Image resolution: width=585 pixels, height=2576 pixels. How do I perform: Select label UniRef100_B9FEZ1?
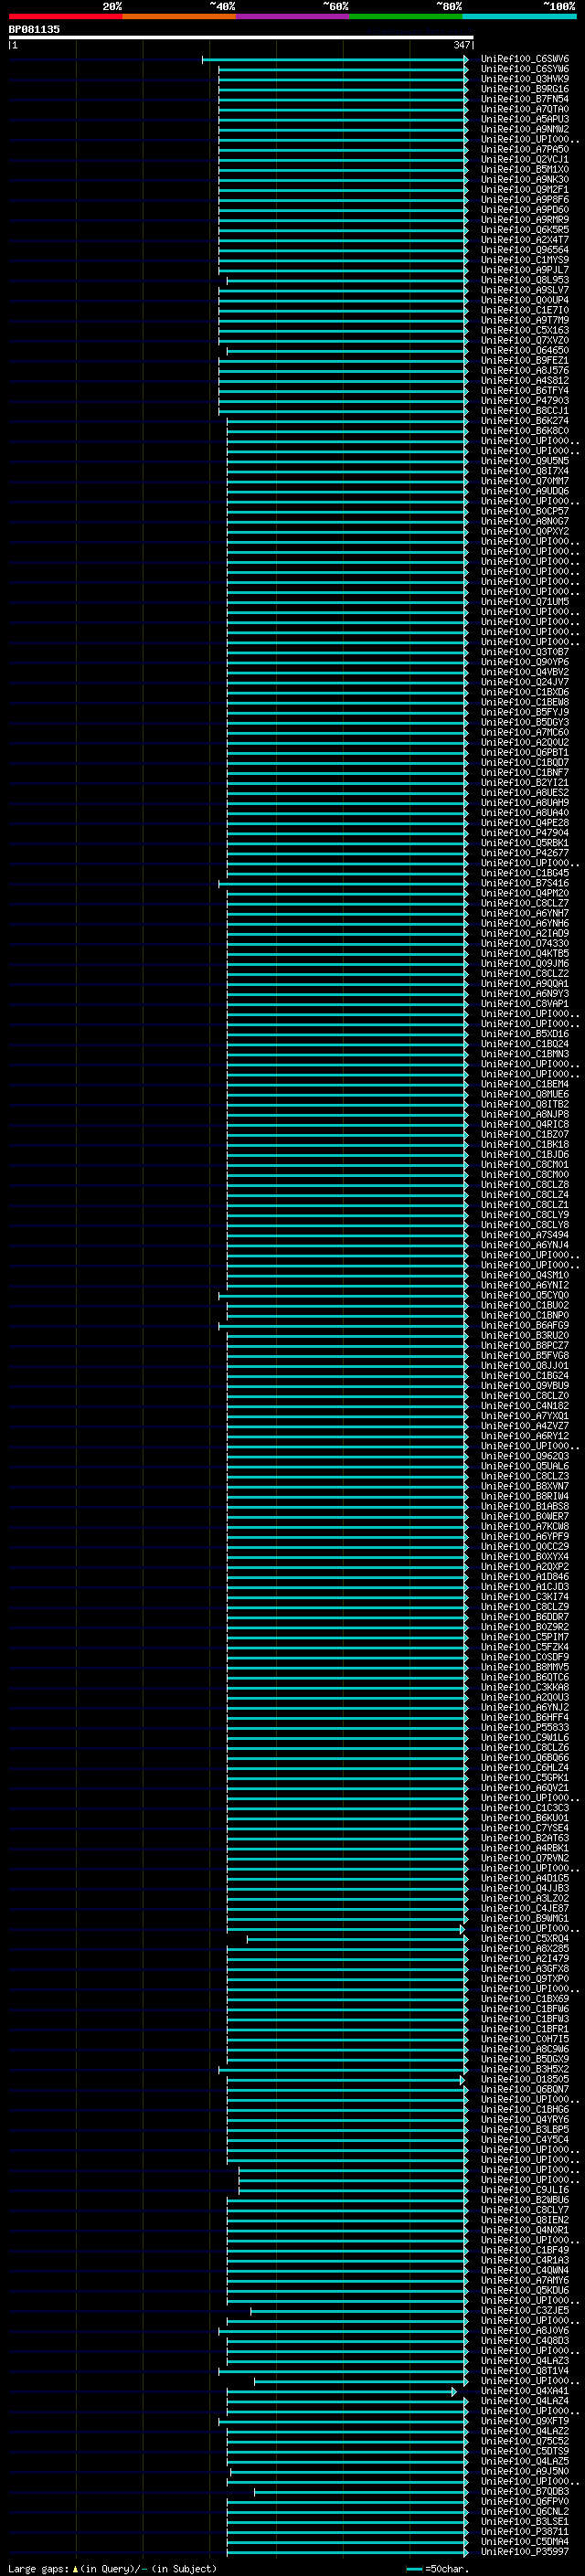[x=524, y=360]
